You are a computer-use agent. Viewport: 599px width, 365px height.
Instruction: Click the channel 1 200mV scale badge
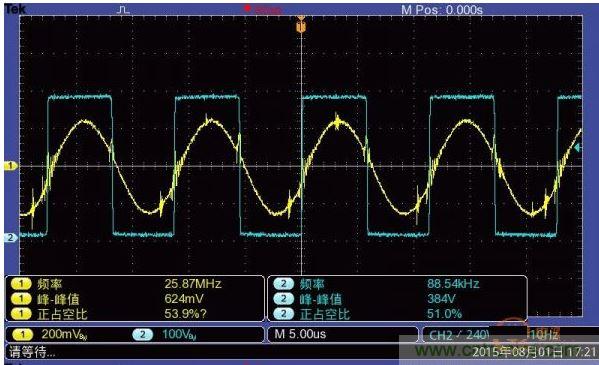pyautogui.click(x=22, y=335)
